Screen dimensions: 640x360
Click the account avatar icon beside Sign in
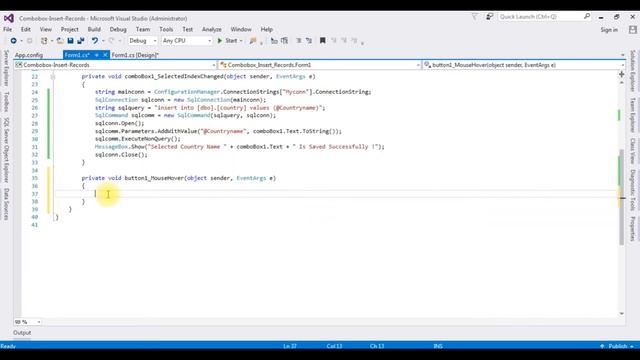point(633,29)
